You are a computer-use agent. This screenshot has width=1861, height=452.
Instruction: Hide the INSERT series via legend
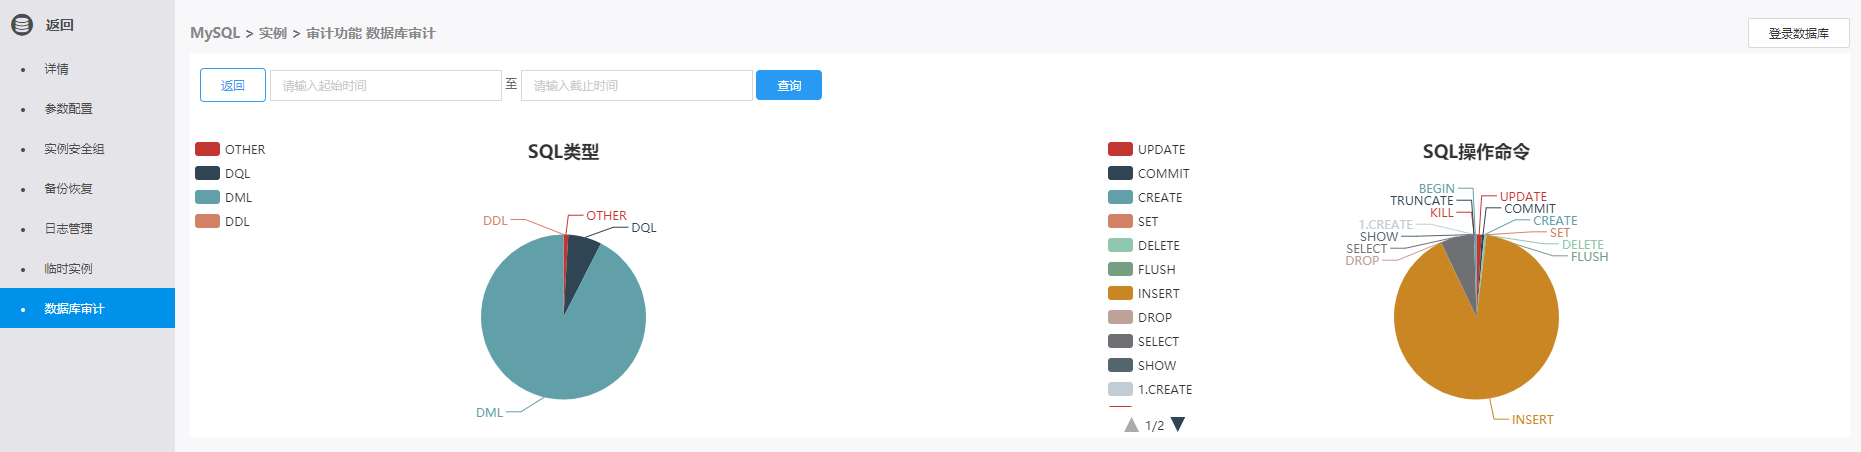pos(1120,293)
